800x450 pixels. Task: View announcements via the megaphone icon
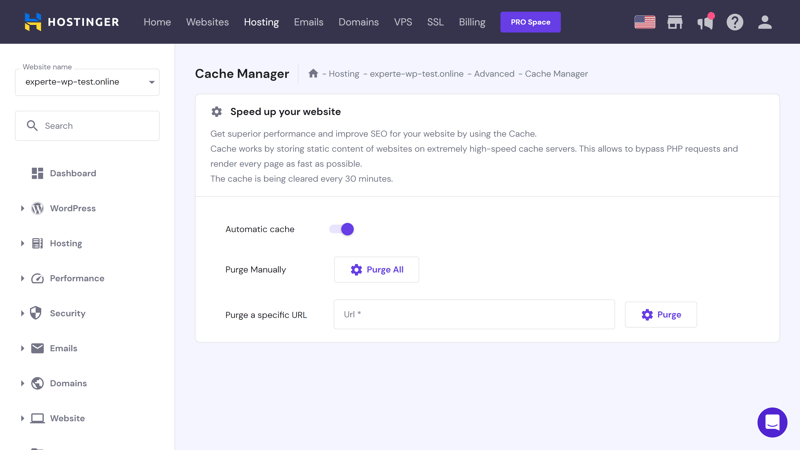click(706, 22)
